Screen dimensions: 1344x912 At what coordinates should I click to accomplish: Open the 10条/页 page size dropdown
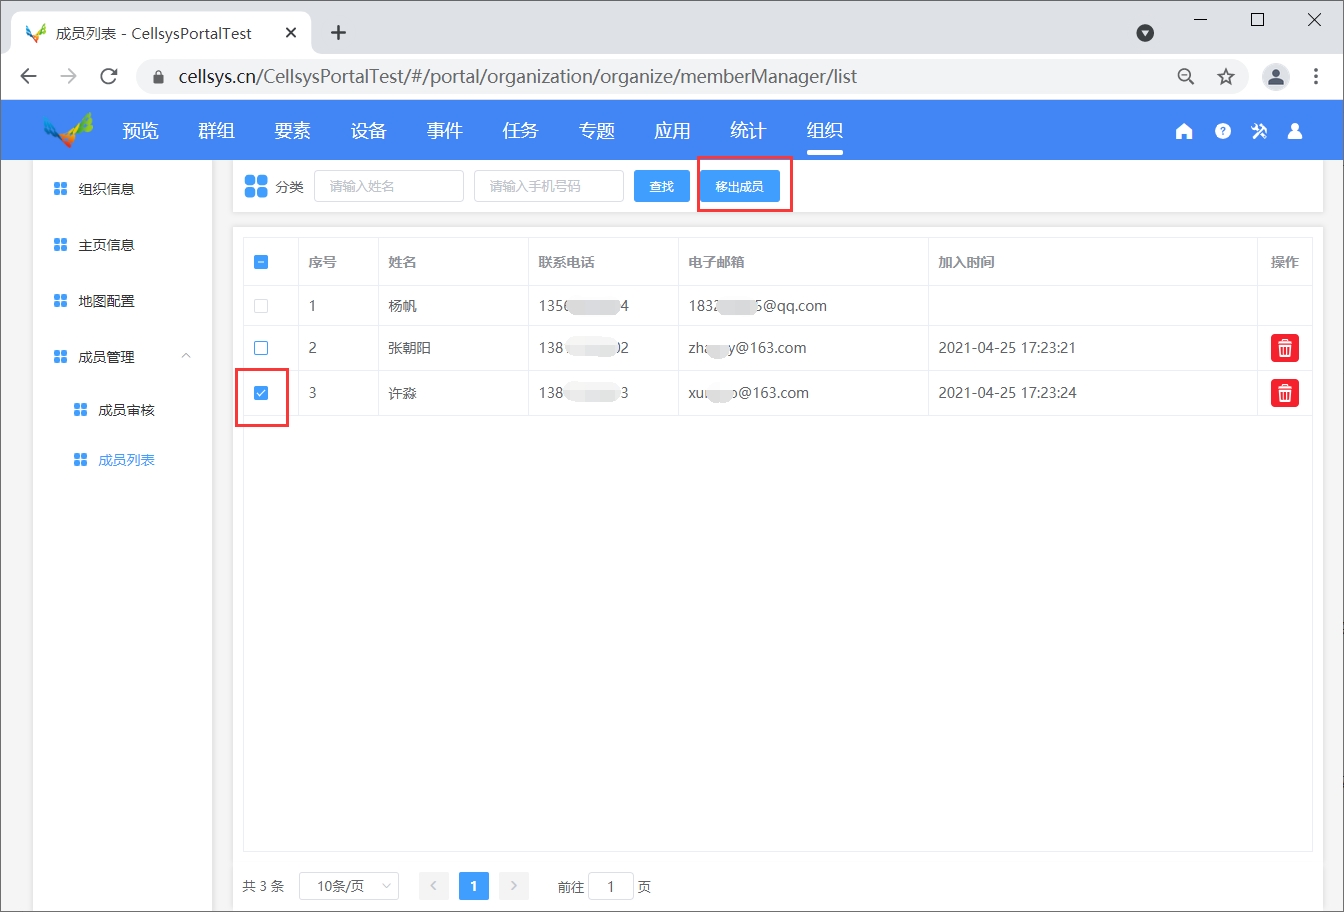coord(349,886)
